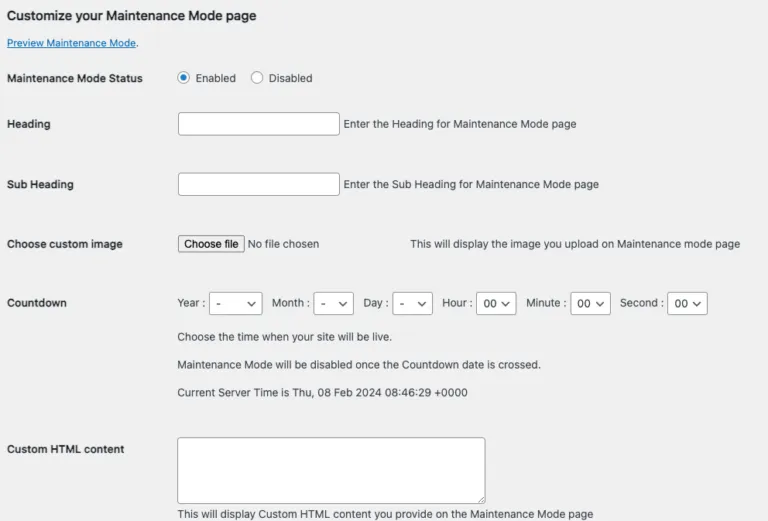The width and height of the screenshot is (768, 521).
Task: Open the Countdown Minute dropdown
Action: tap(590, 304)
